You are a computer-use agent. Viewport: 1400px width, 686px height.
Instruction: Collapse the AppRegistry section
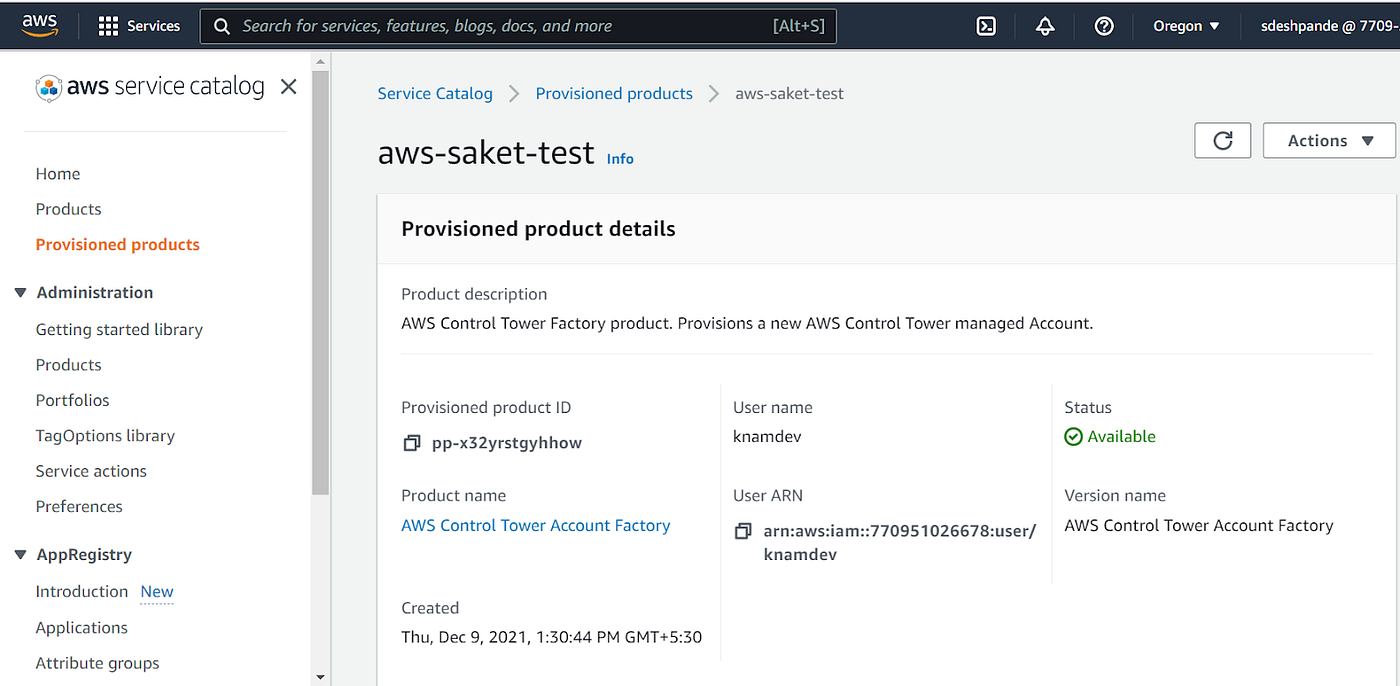click(21, 555)
